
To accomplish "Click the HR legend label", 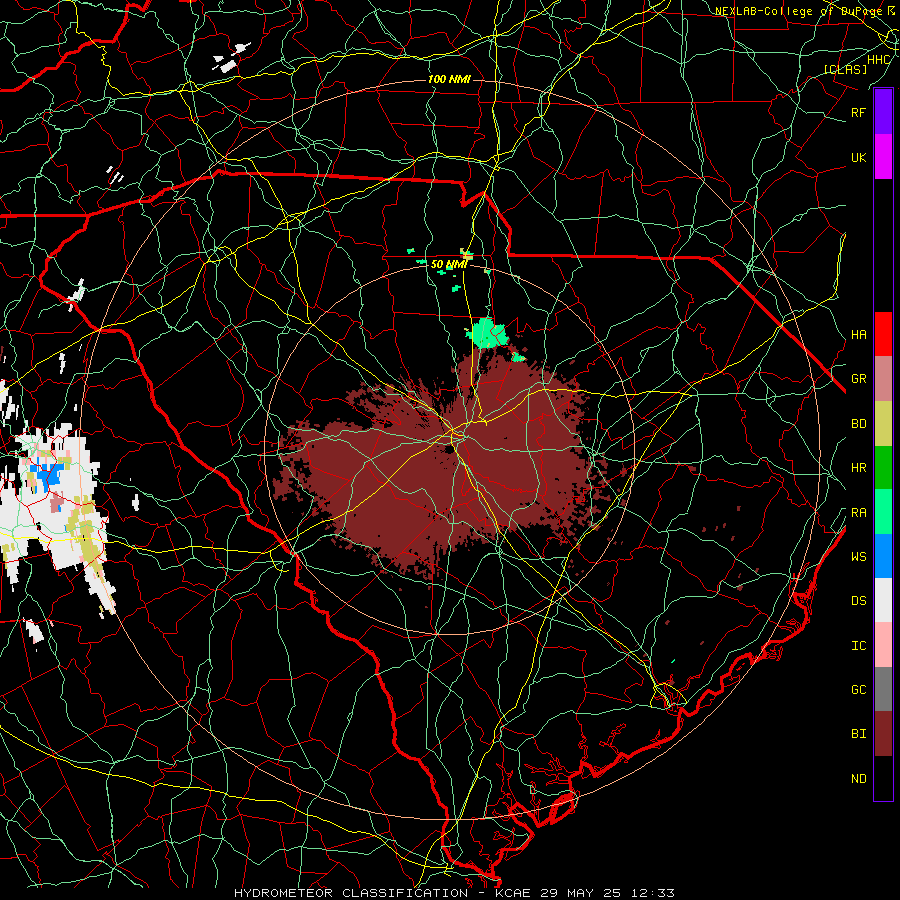I will tap(858, 468).
